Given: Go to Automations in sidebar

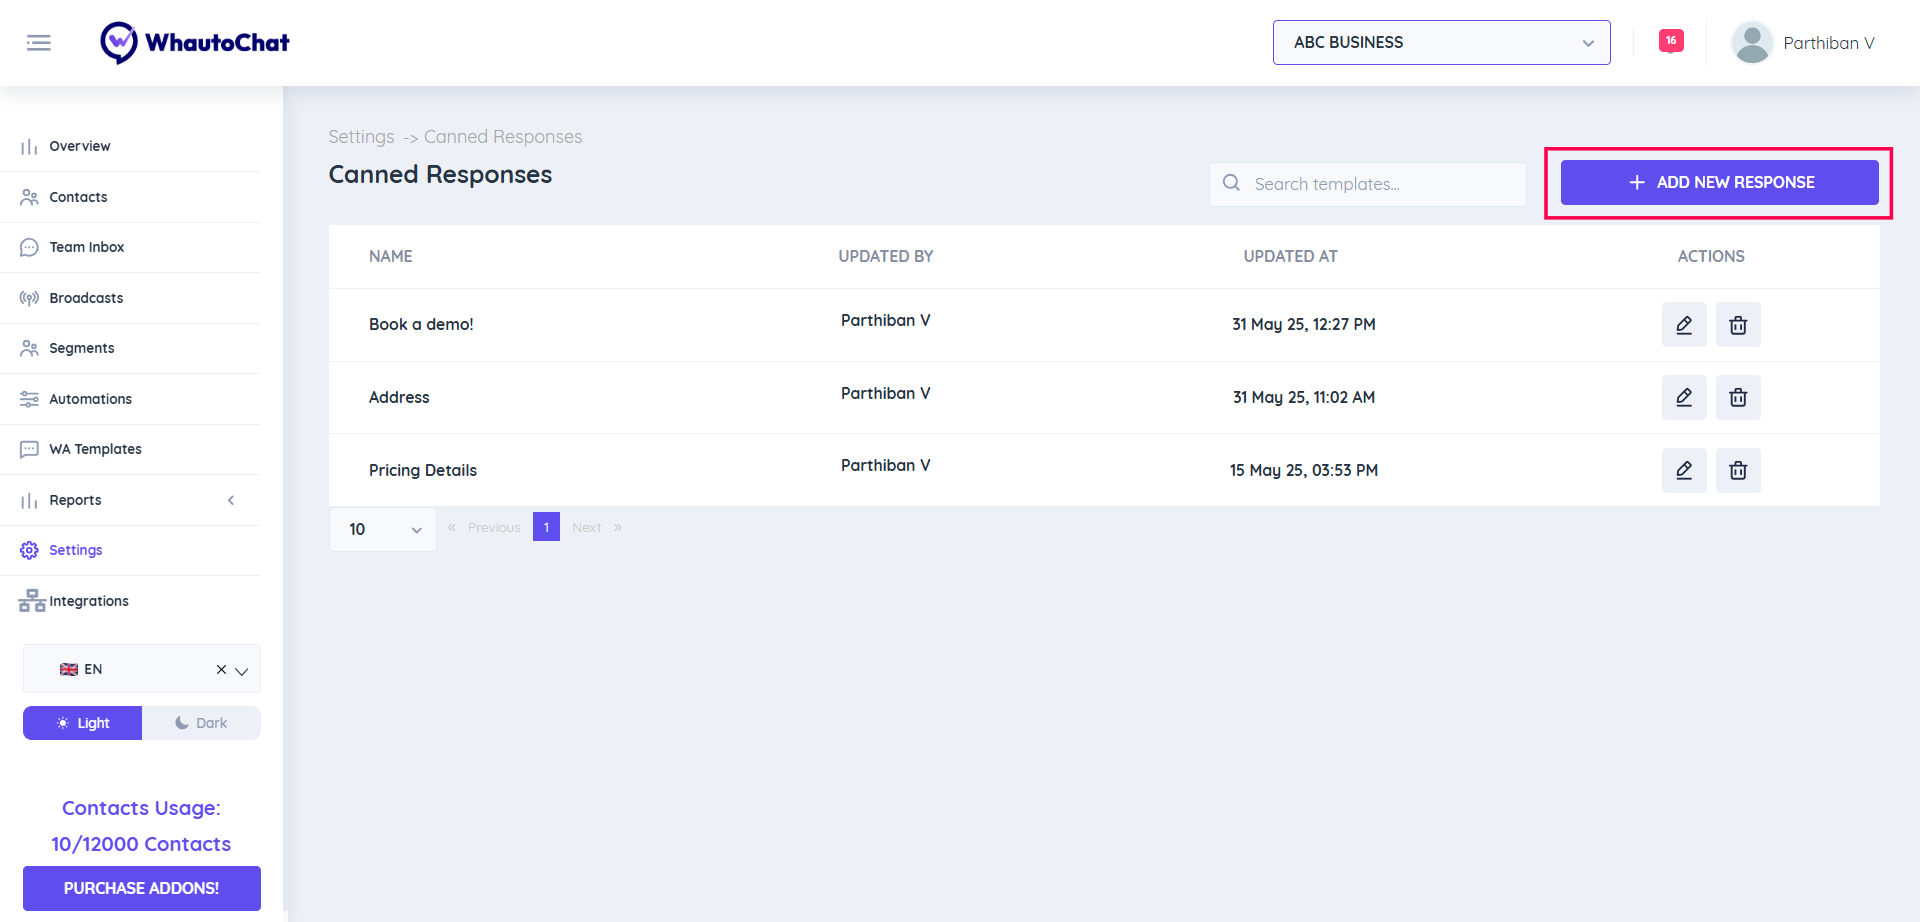Looking at the screenshot, I should pos(90,399).
